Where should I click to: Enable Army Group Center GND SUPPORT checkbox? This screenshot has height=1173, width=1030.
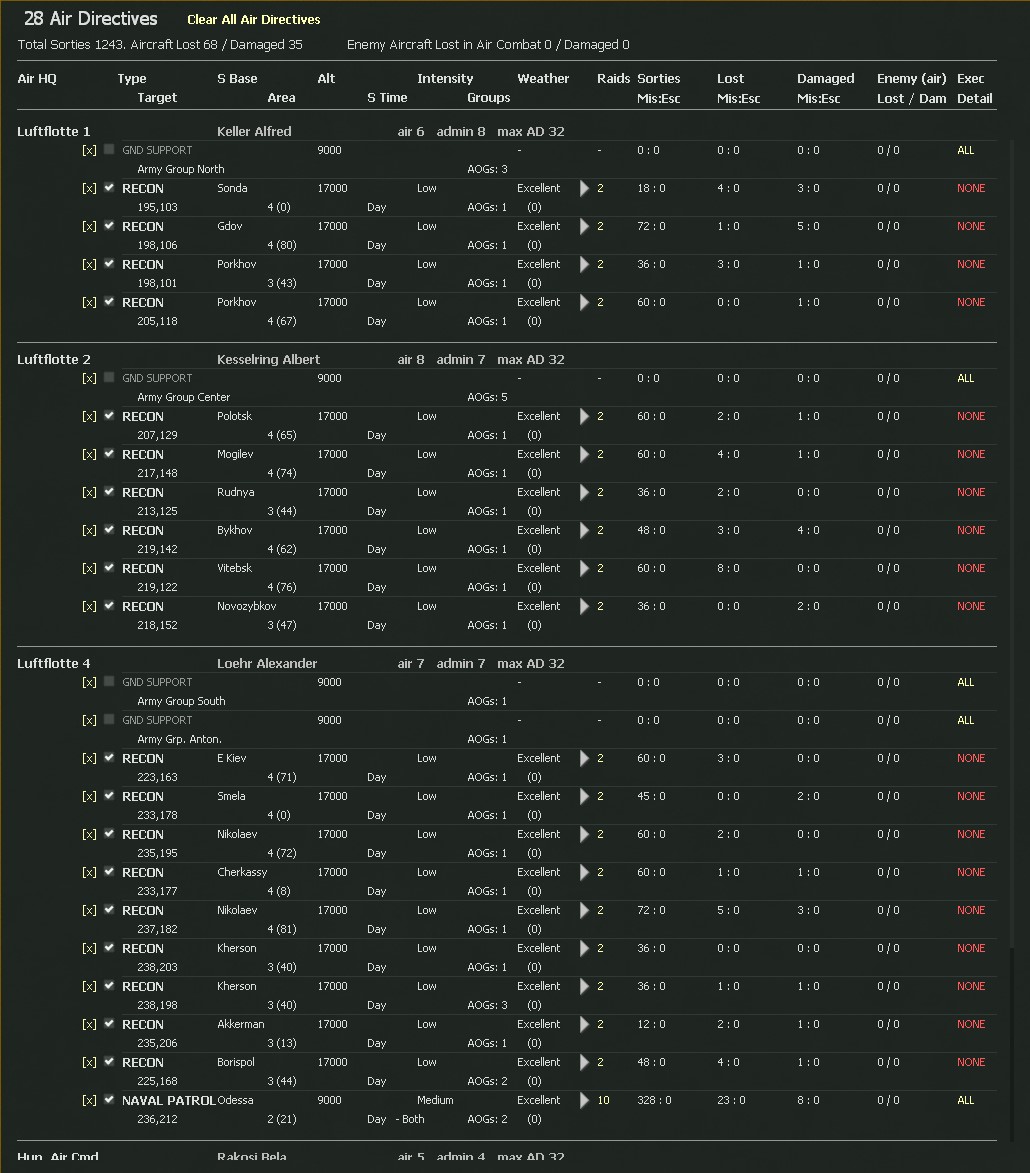point(109,377)
